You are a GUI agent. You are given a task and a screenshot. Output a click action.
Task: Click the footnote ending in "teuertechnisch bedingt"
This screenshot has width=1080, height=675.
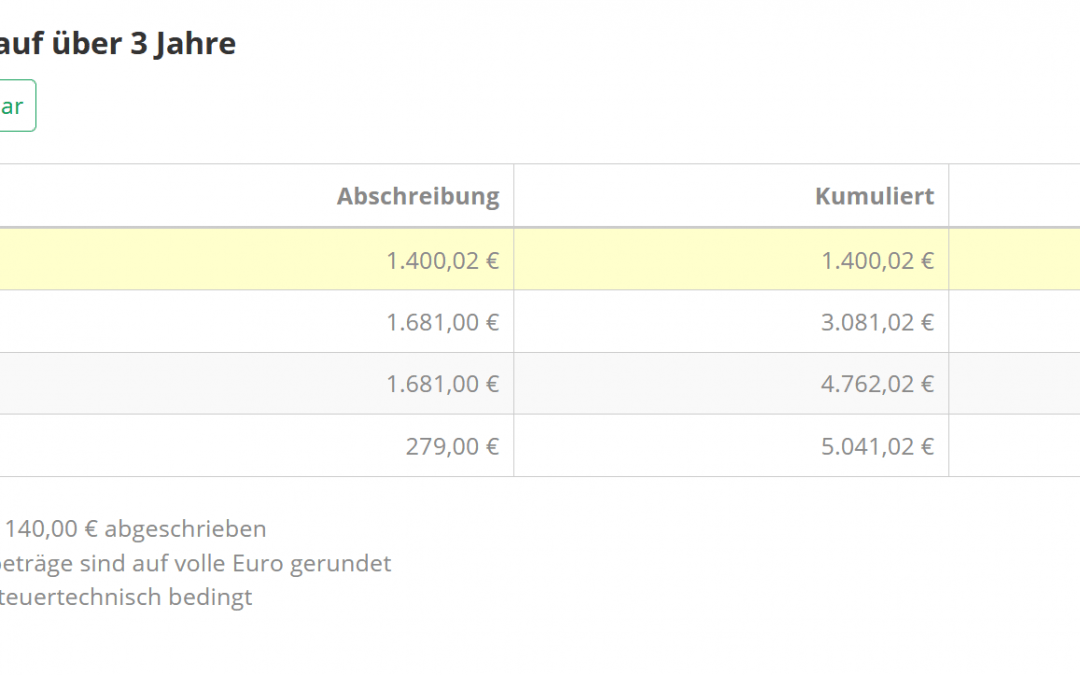coord(126,597)
